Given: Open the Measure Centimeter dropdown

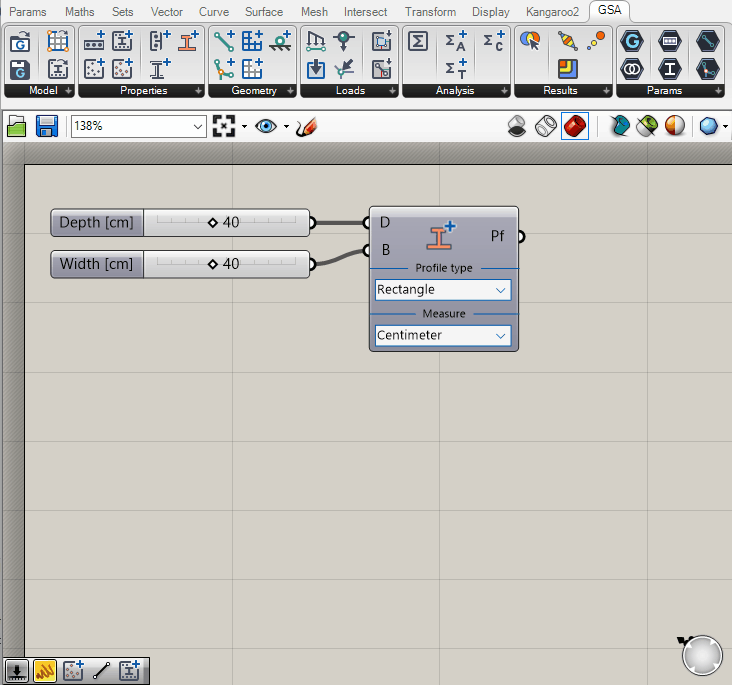Looking at the screenshot, I should click(443, 336).
